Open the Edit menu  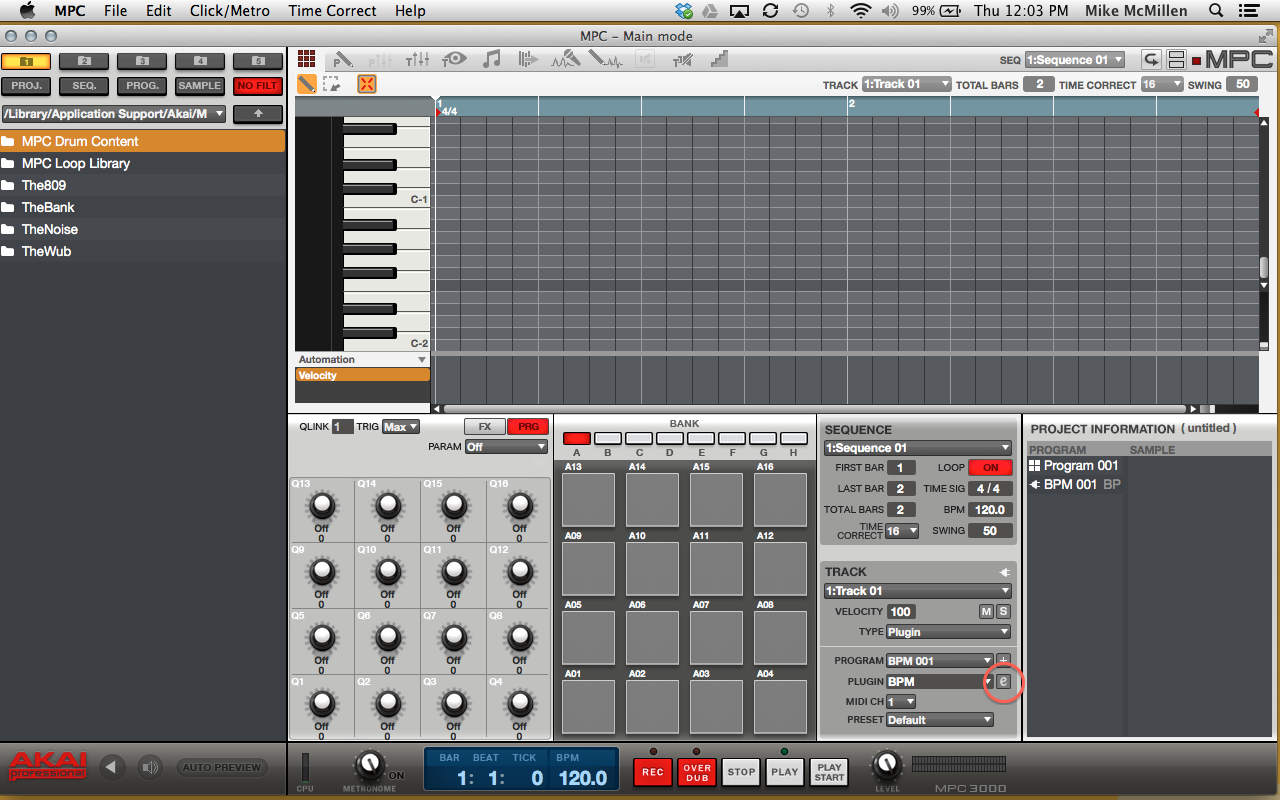point(158,11)
